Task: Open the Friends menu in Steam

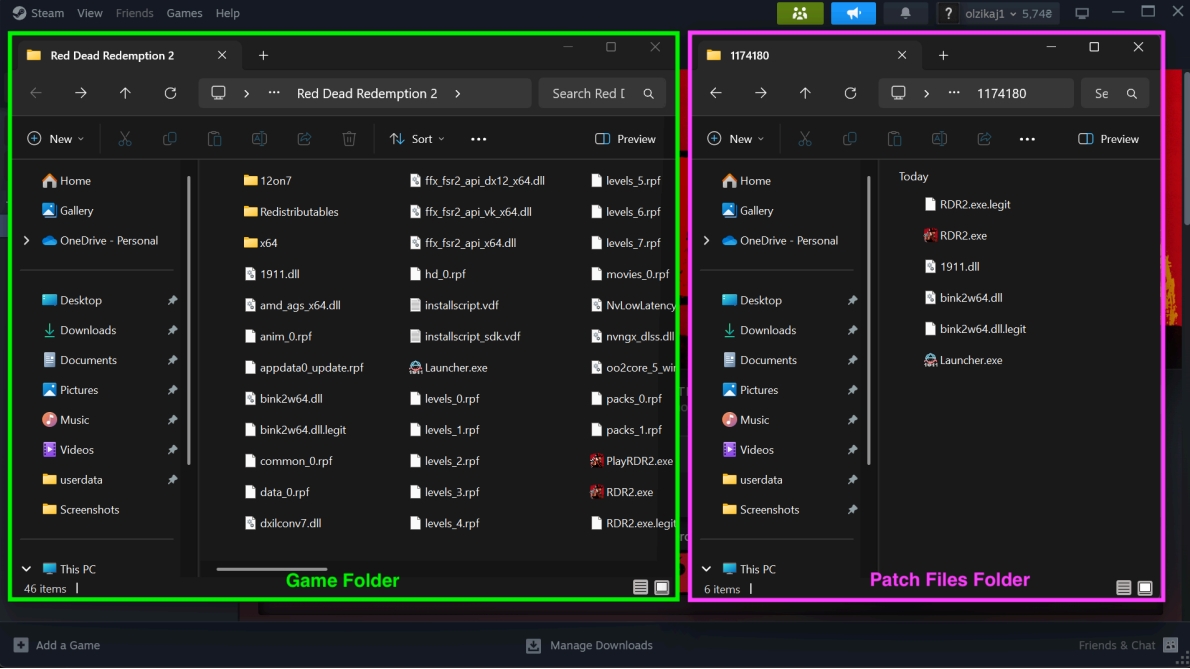Action: point(134,13)
